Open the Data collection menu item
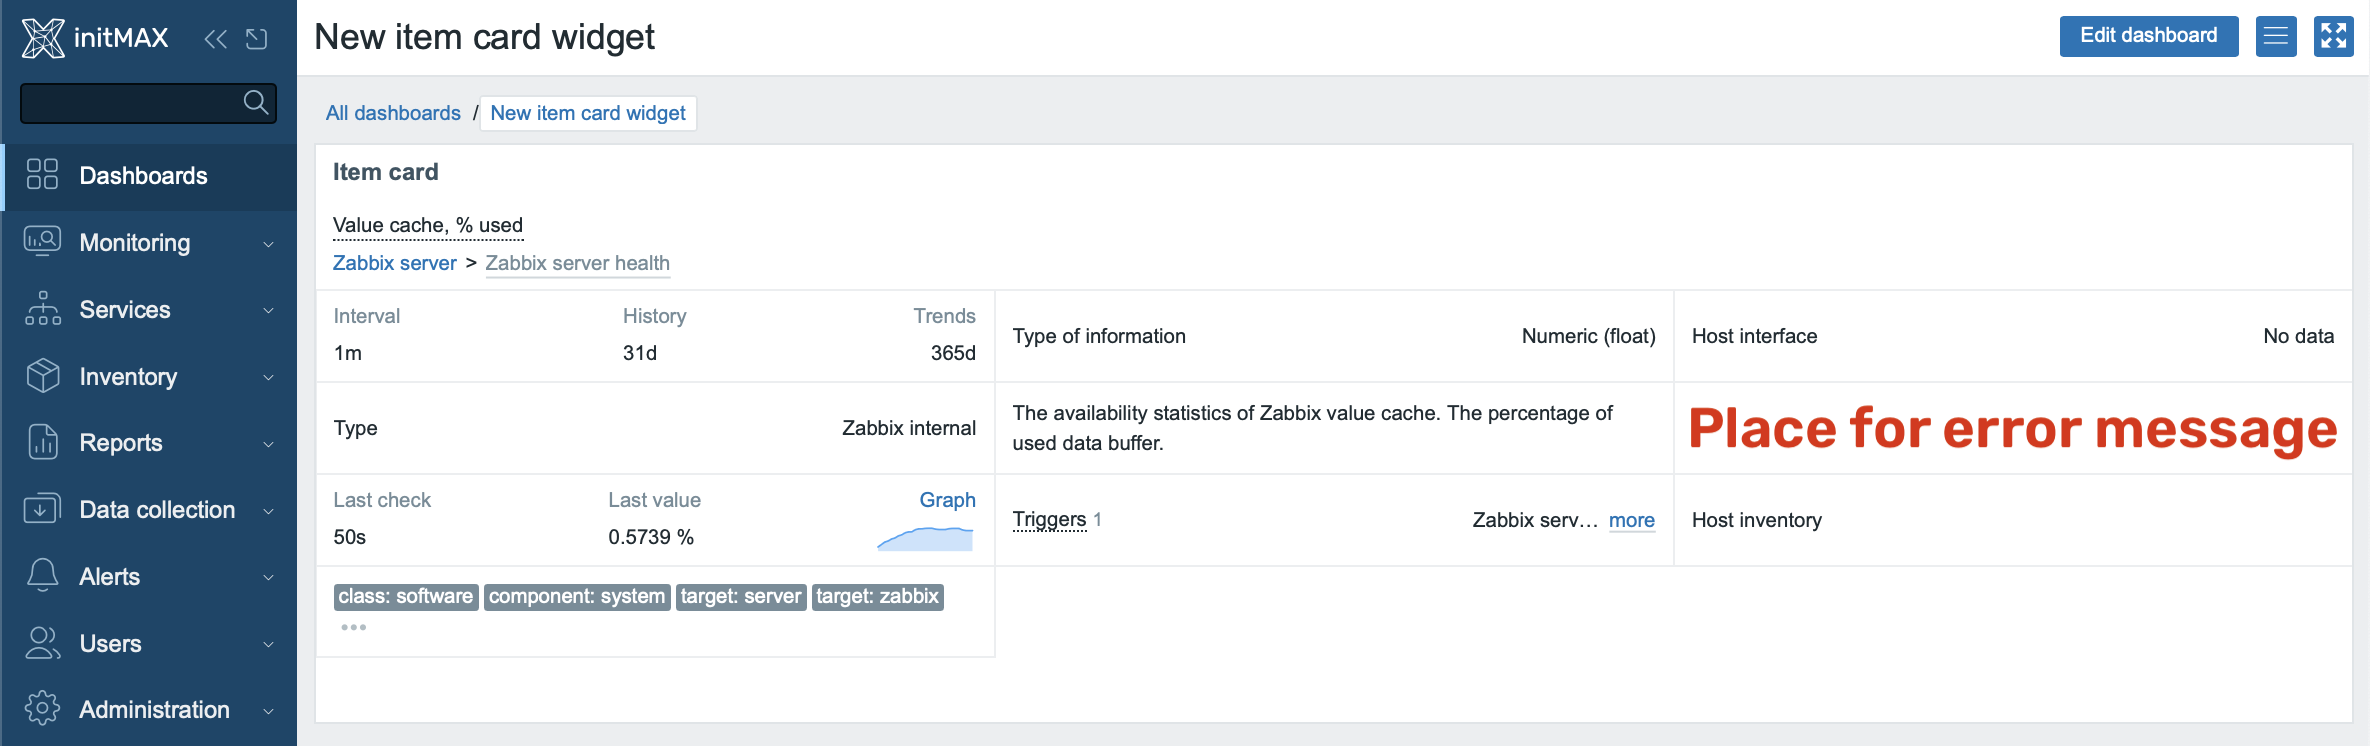The height and width of the screenshot is (746, 2370). tap(150, 510)
